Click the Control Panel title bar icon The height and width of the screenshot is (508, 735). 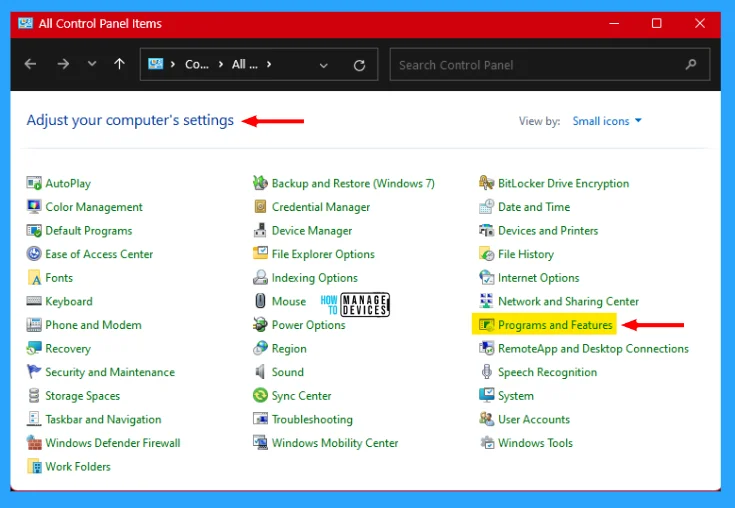point(25,23)
